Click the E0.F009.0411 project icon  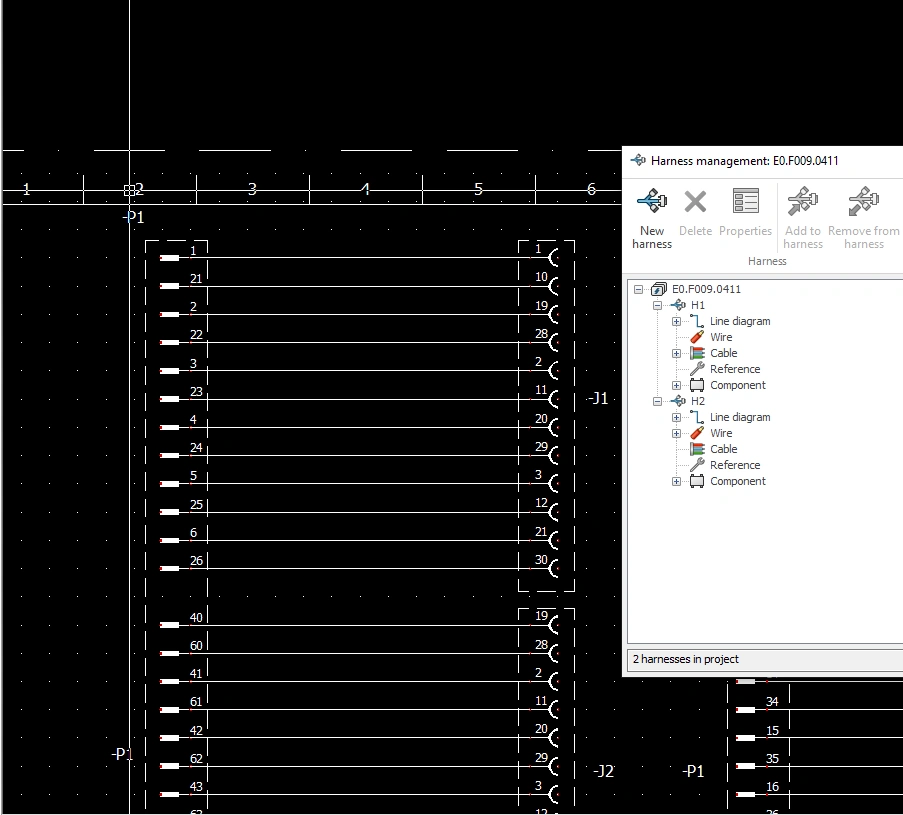tap(659, 289)
